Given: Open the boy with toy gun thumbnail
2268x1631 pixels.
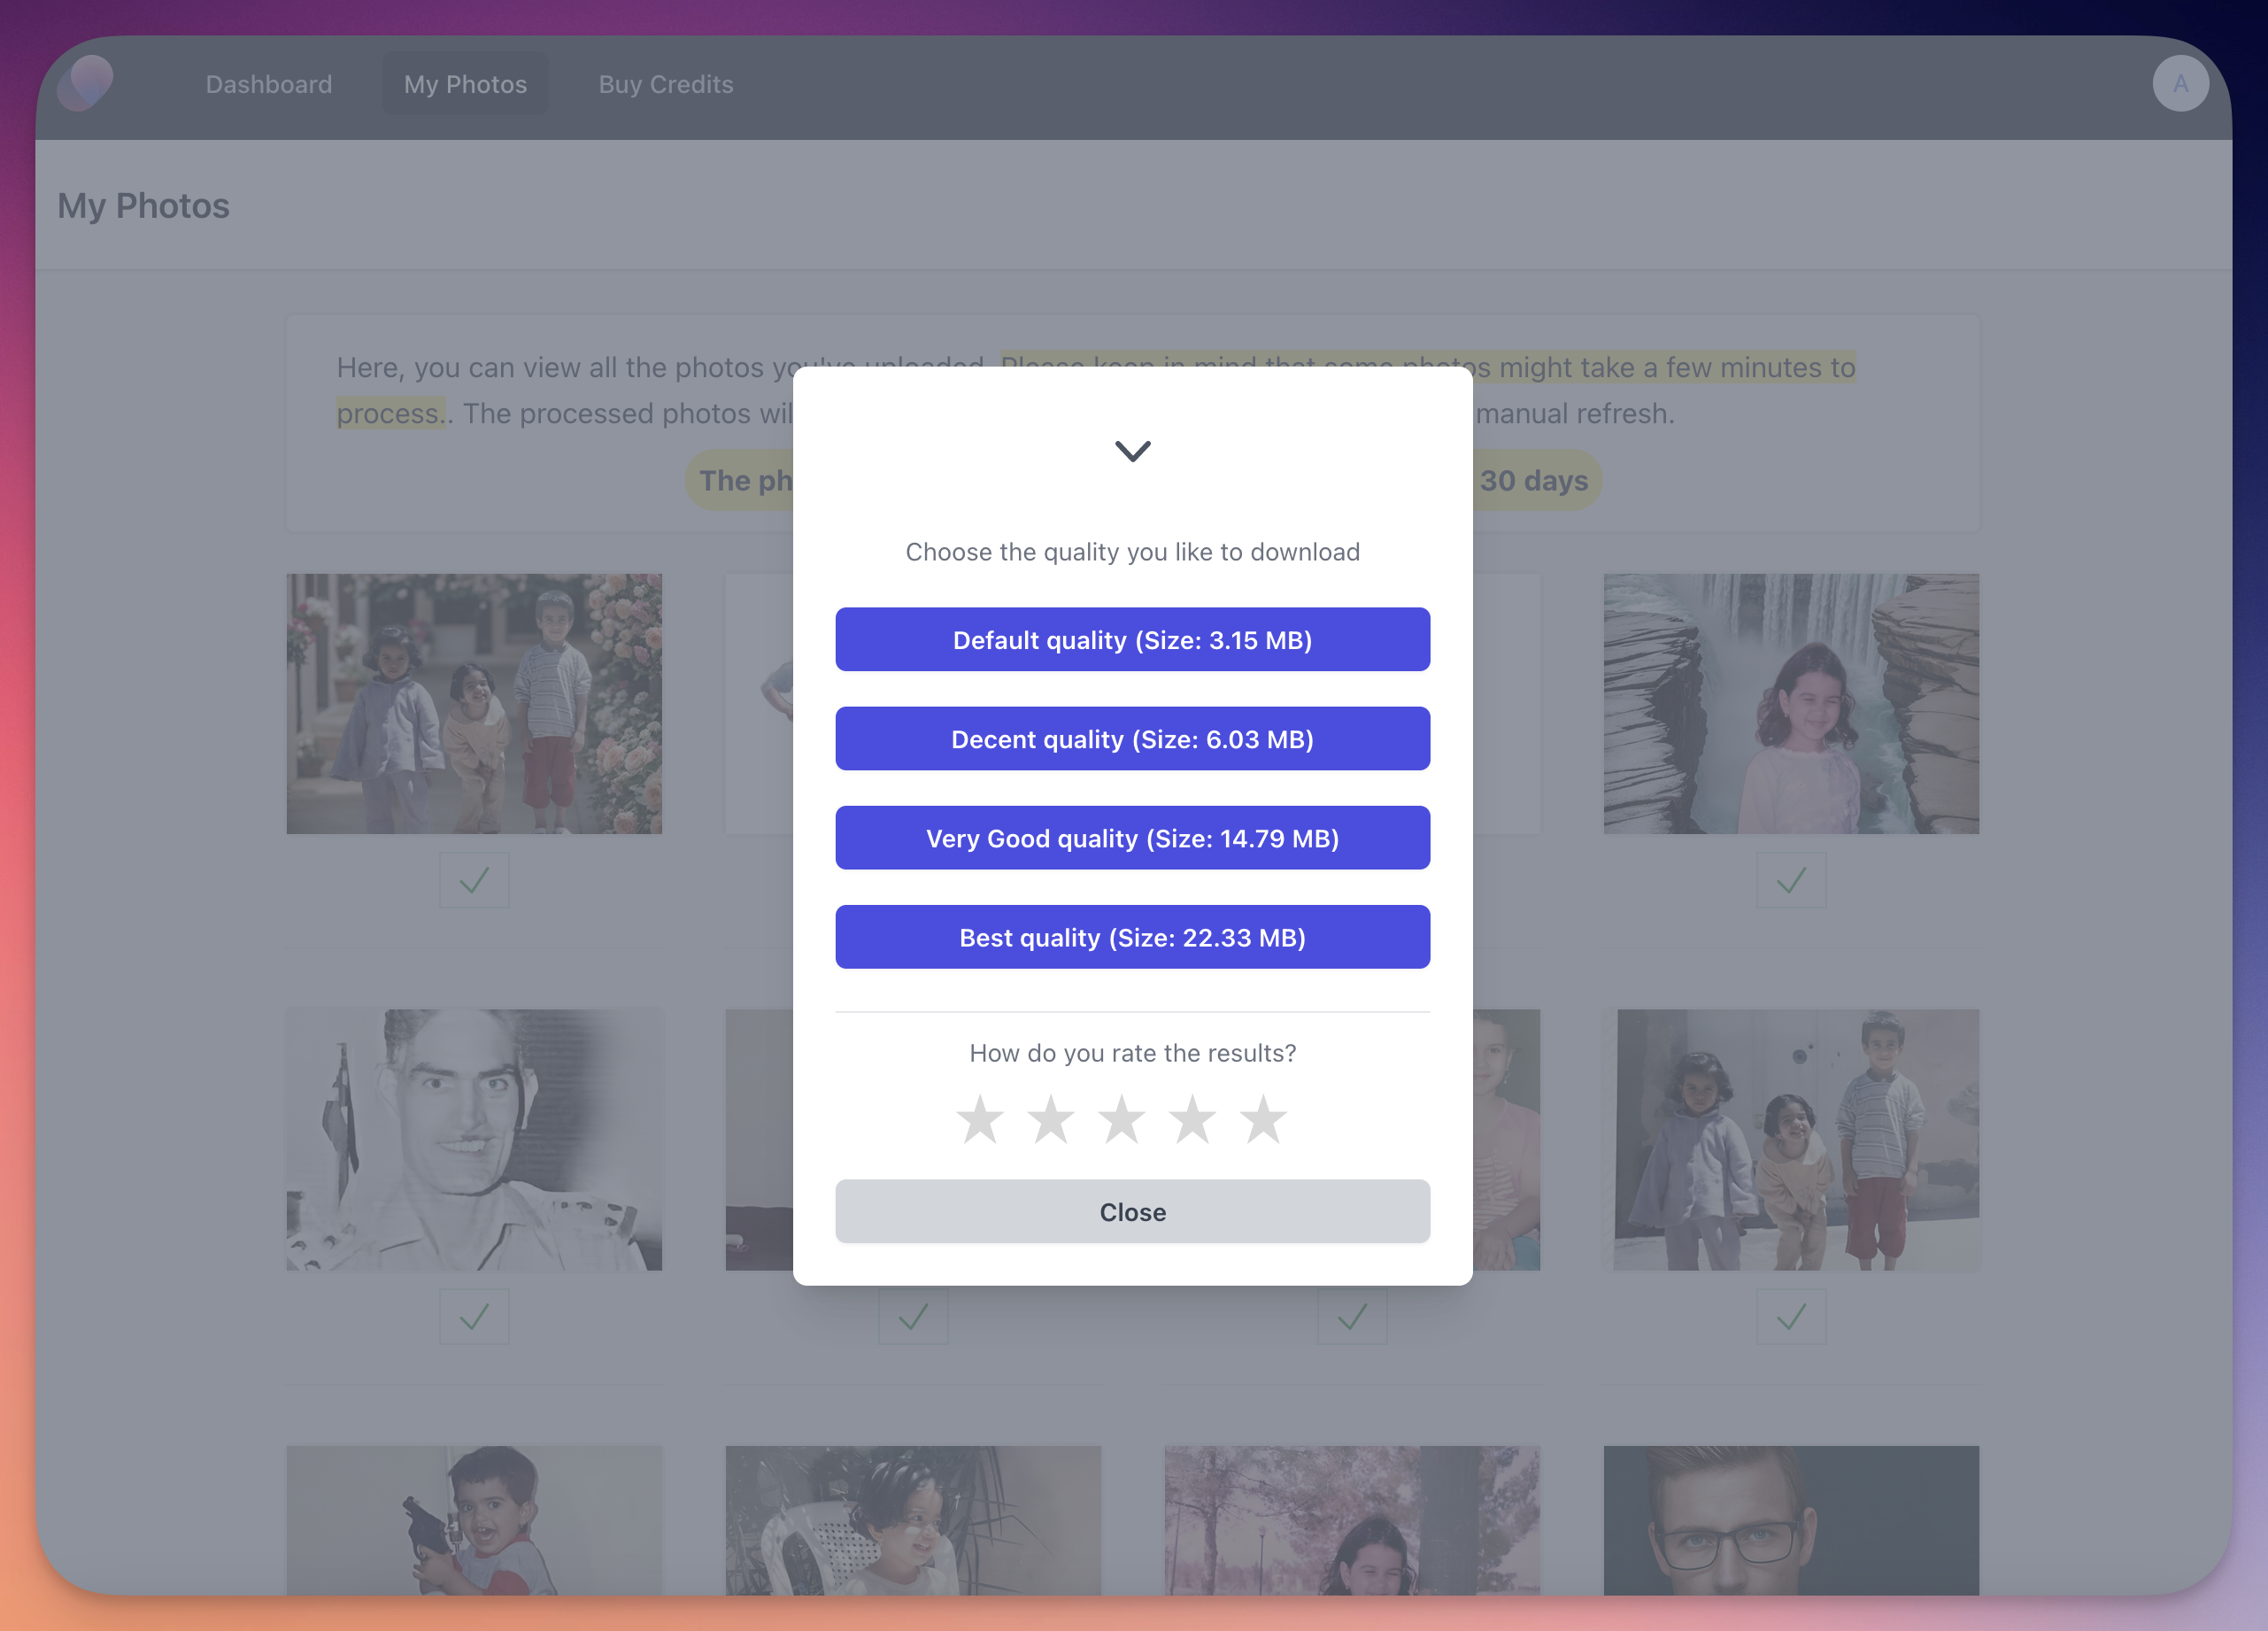Looking at the screenshot, I should tap(474, 1520).
